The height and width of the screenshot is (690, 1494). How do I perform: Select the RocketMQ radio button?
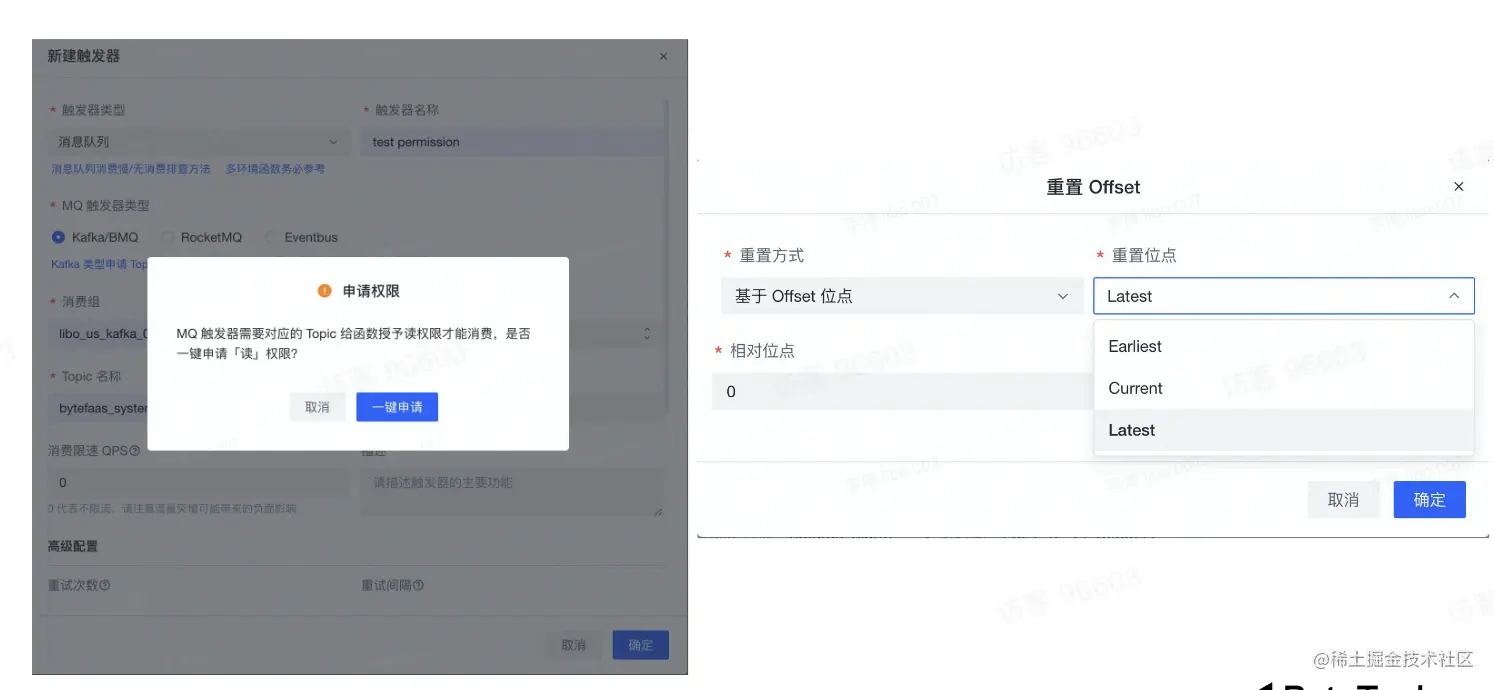167,237
